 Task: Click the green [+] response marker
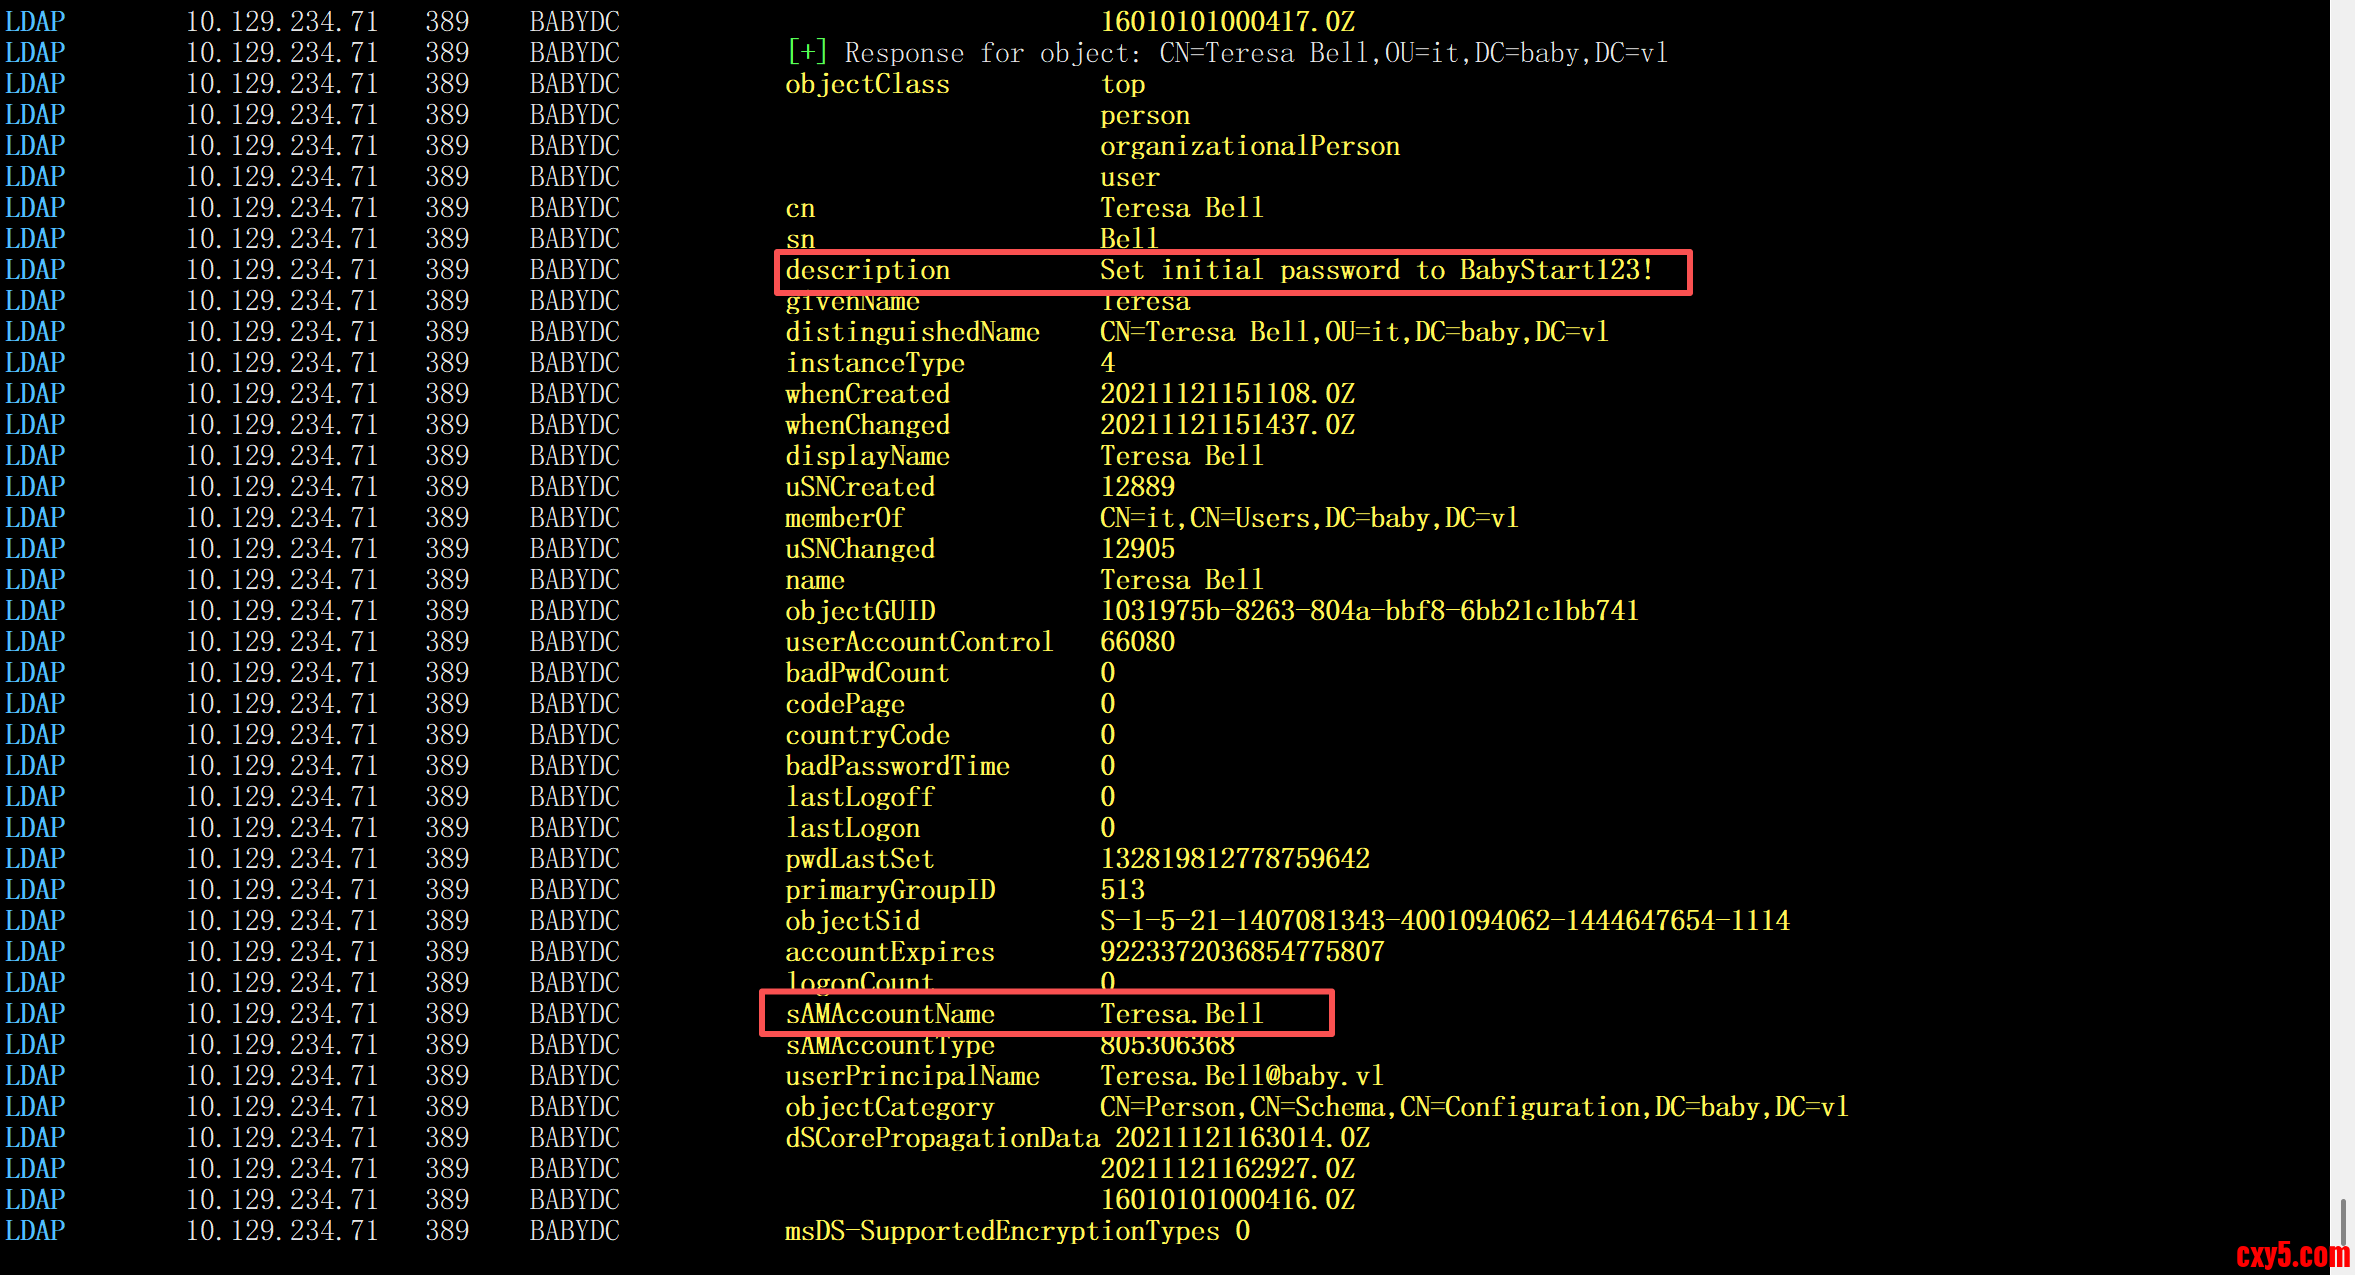807,52
